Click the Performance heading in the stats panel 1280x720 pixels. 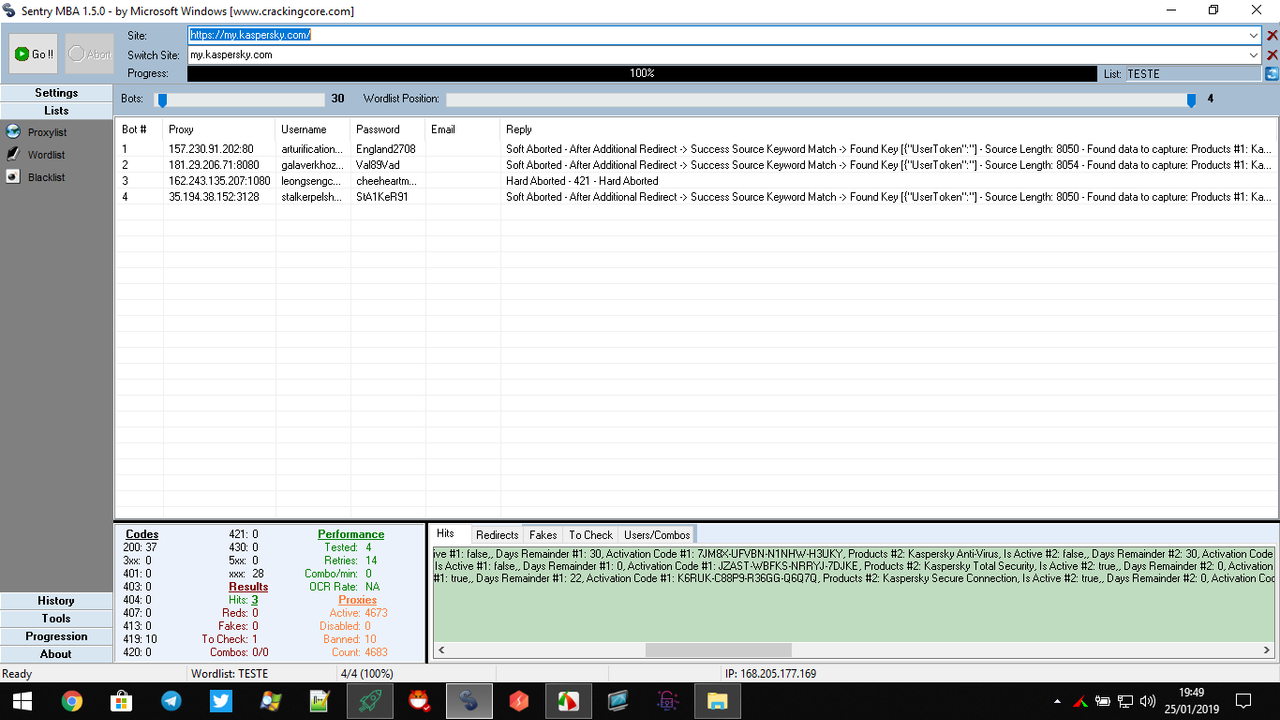[351, 534]
